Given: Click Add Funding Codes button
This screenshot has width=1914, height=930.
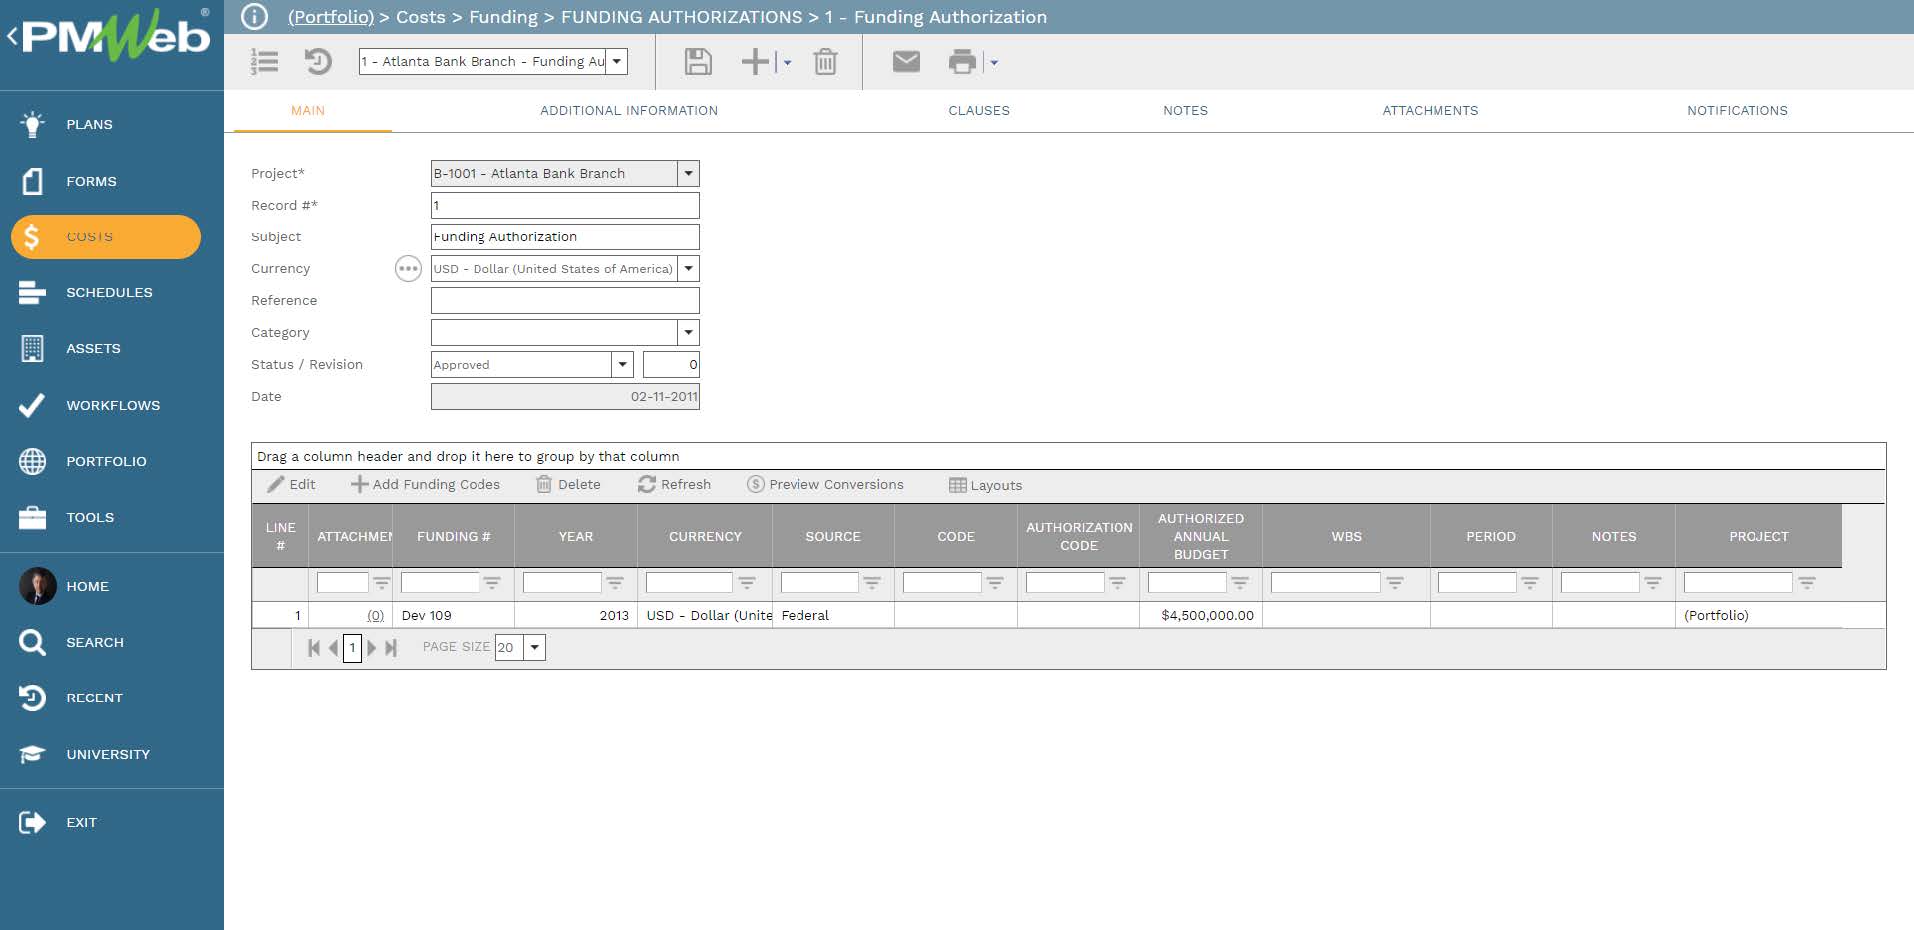Looking at the screenshot, I should coord(425,485).
